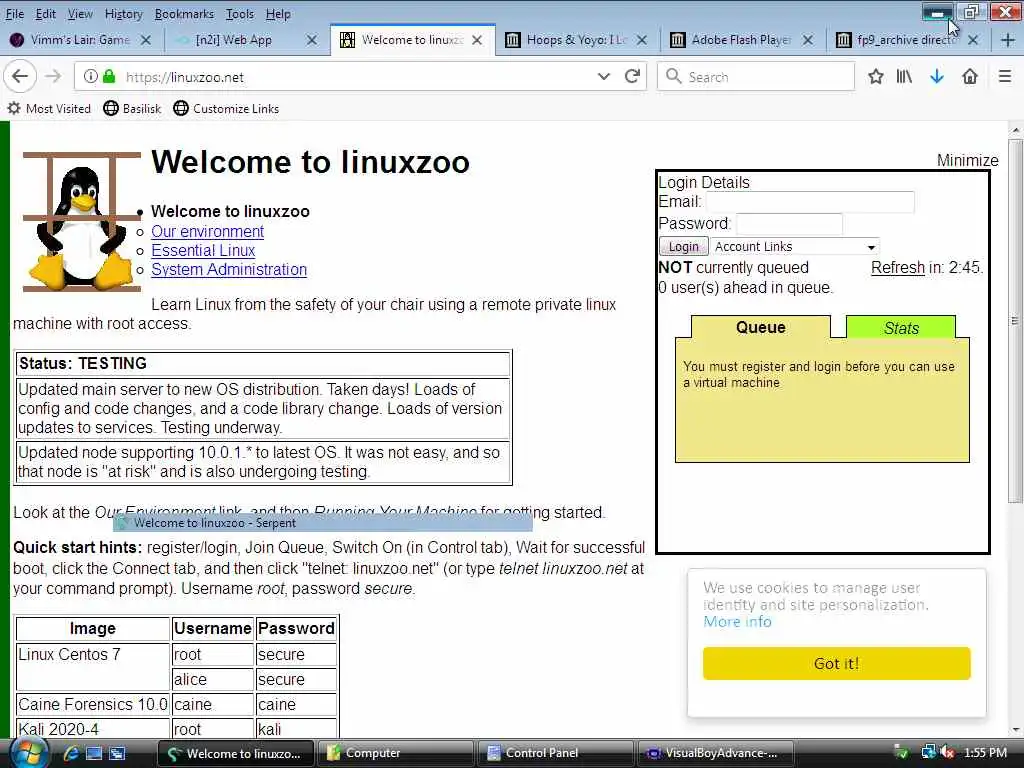This screenshot has width=1024, height=768.
Task: Click the page vertical scrollbar thumb
Action: 1015,320
